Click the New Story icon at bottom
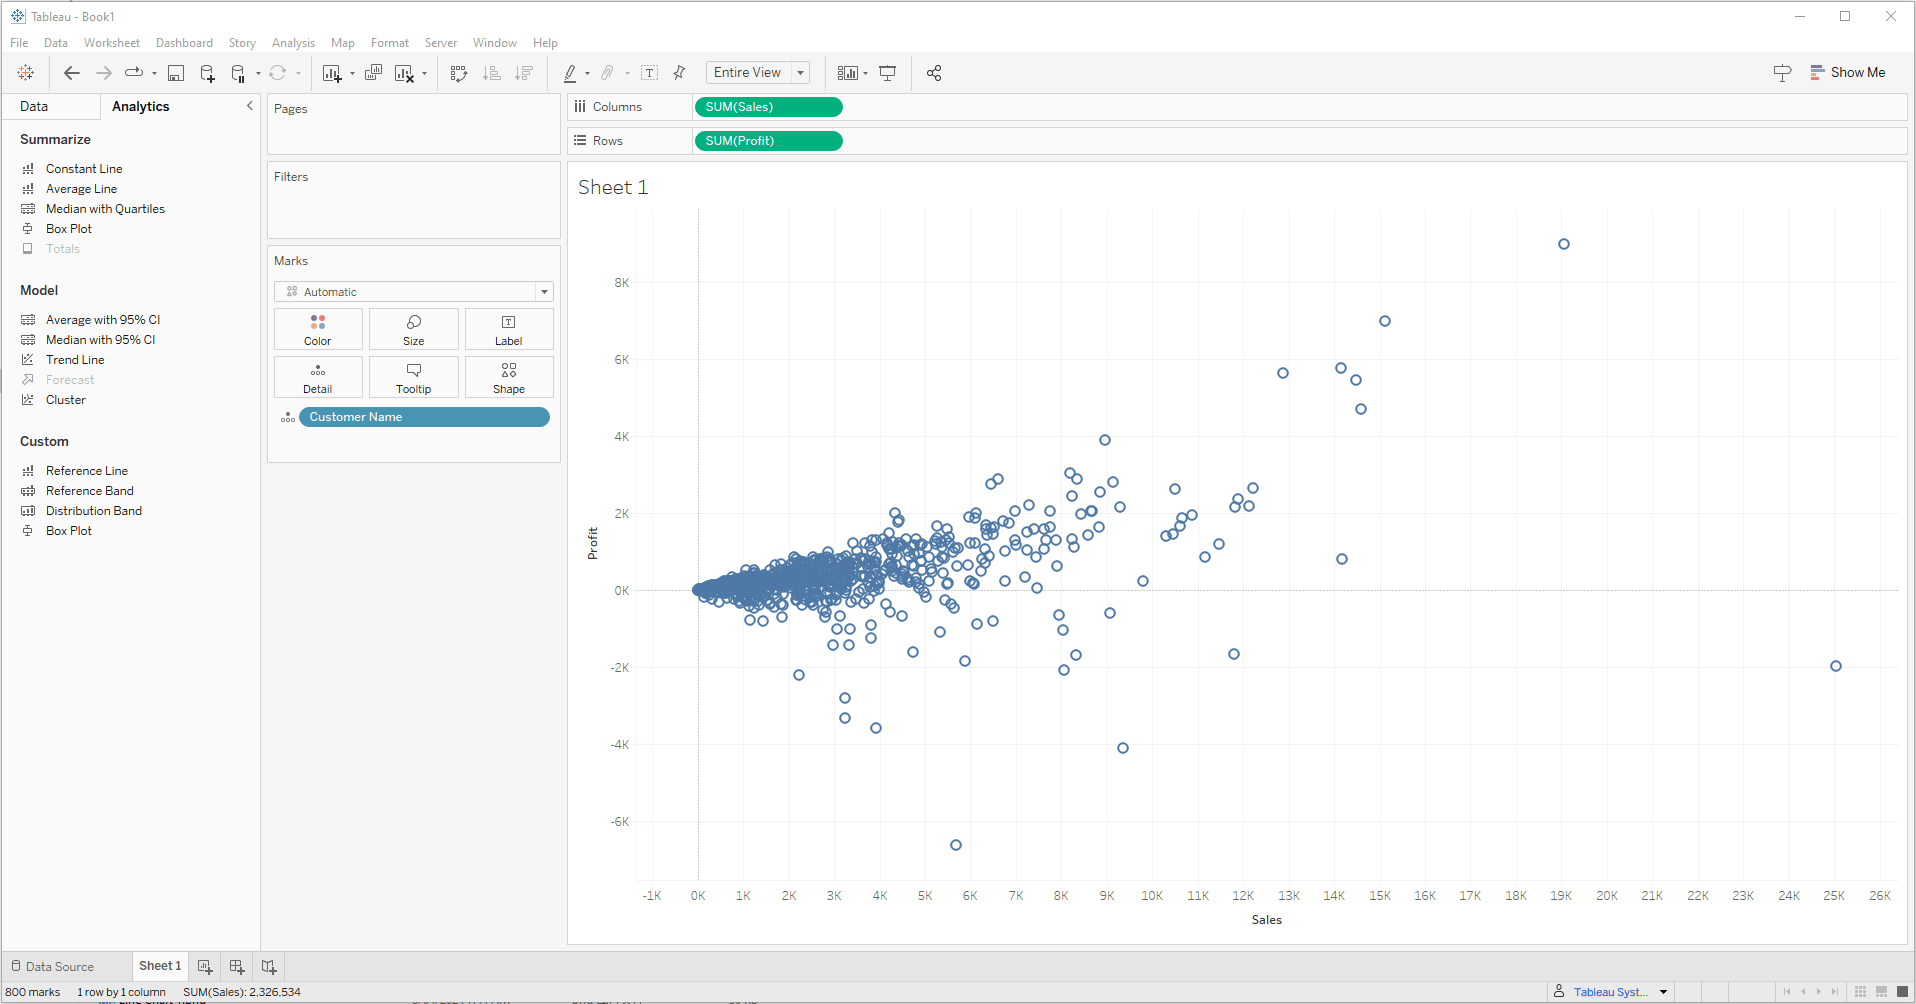Image resolution: width=1916 pixels, height=1004 pixels. (269, 967)
